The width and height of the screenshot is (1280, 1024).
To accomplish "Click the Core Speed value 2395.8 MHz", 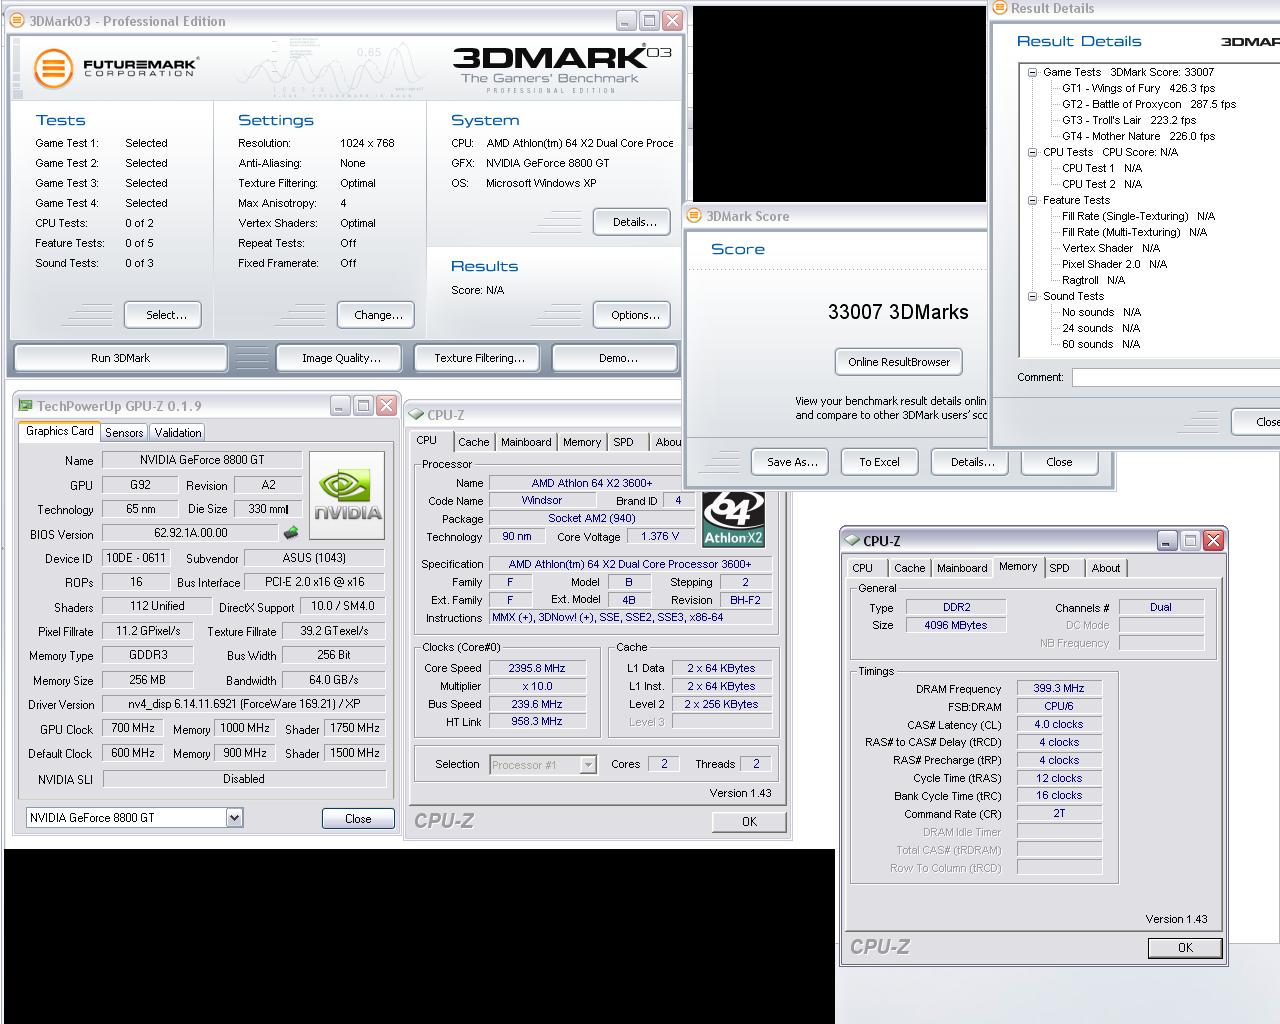I will click(536, 668).
